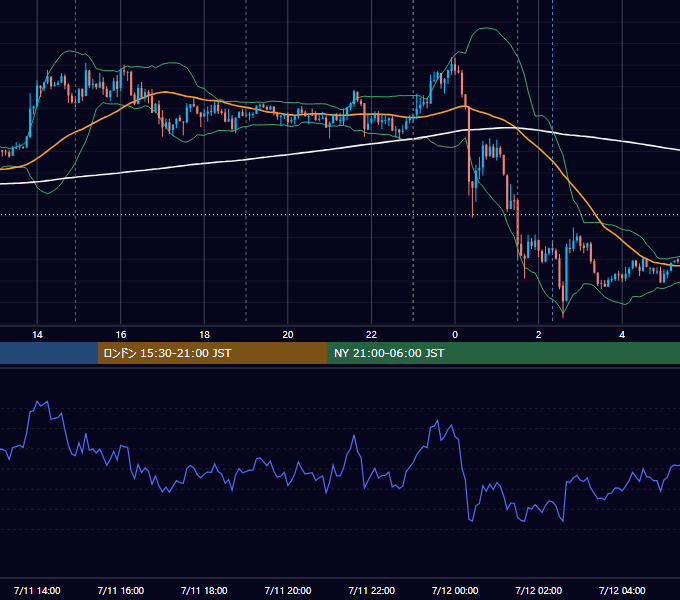
Task: Click hour label 4 on upper time axis
Action: [x=622, y=335]
